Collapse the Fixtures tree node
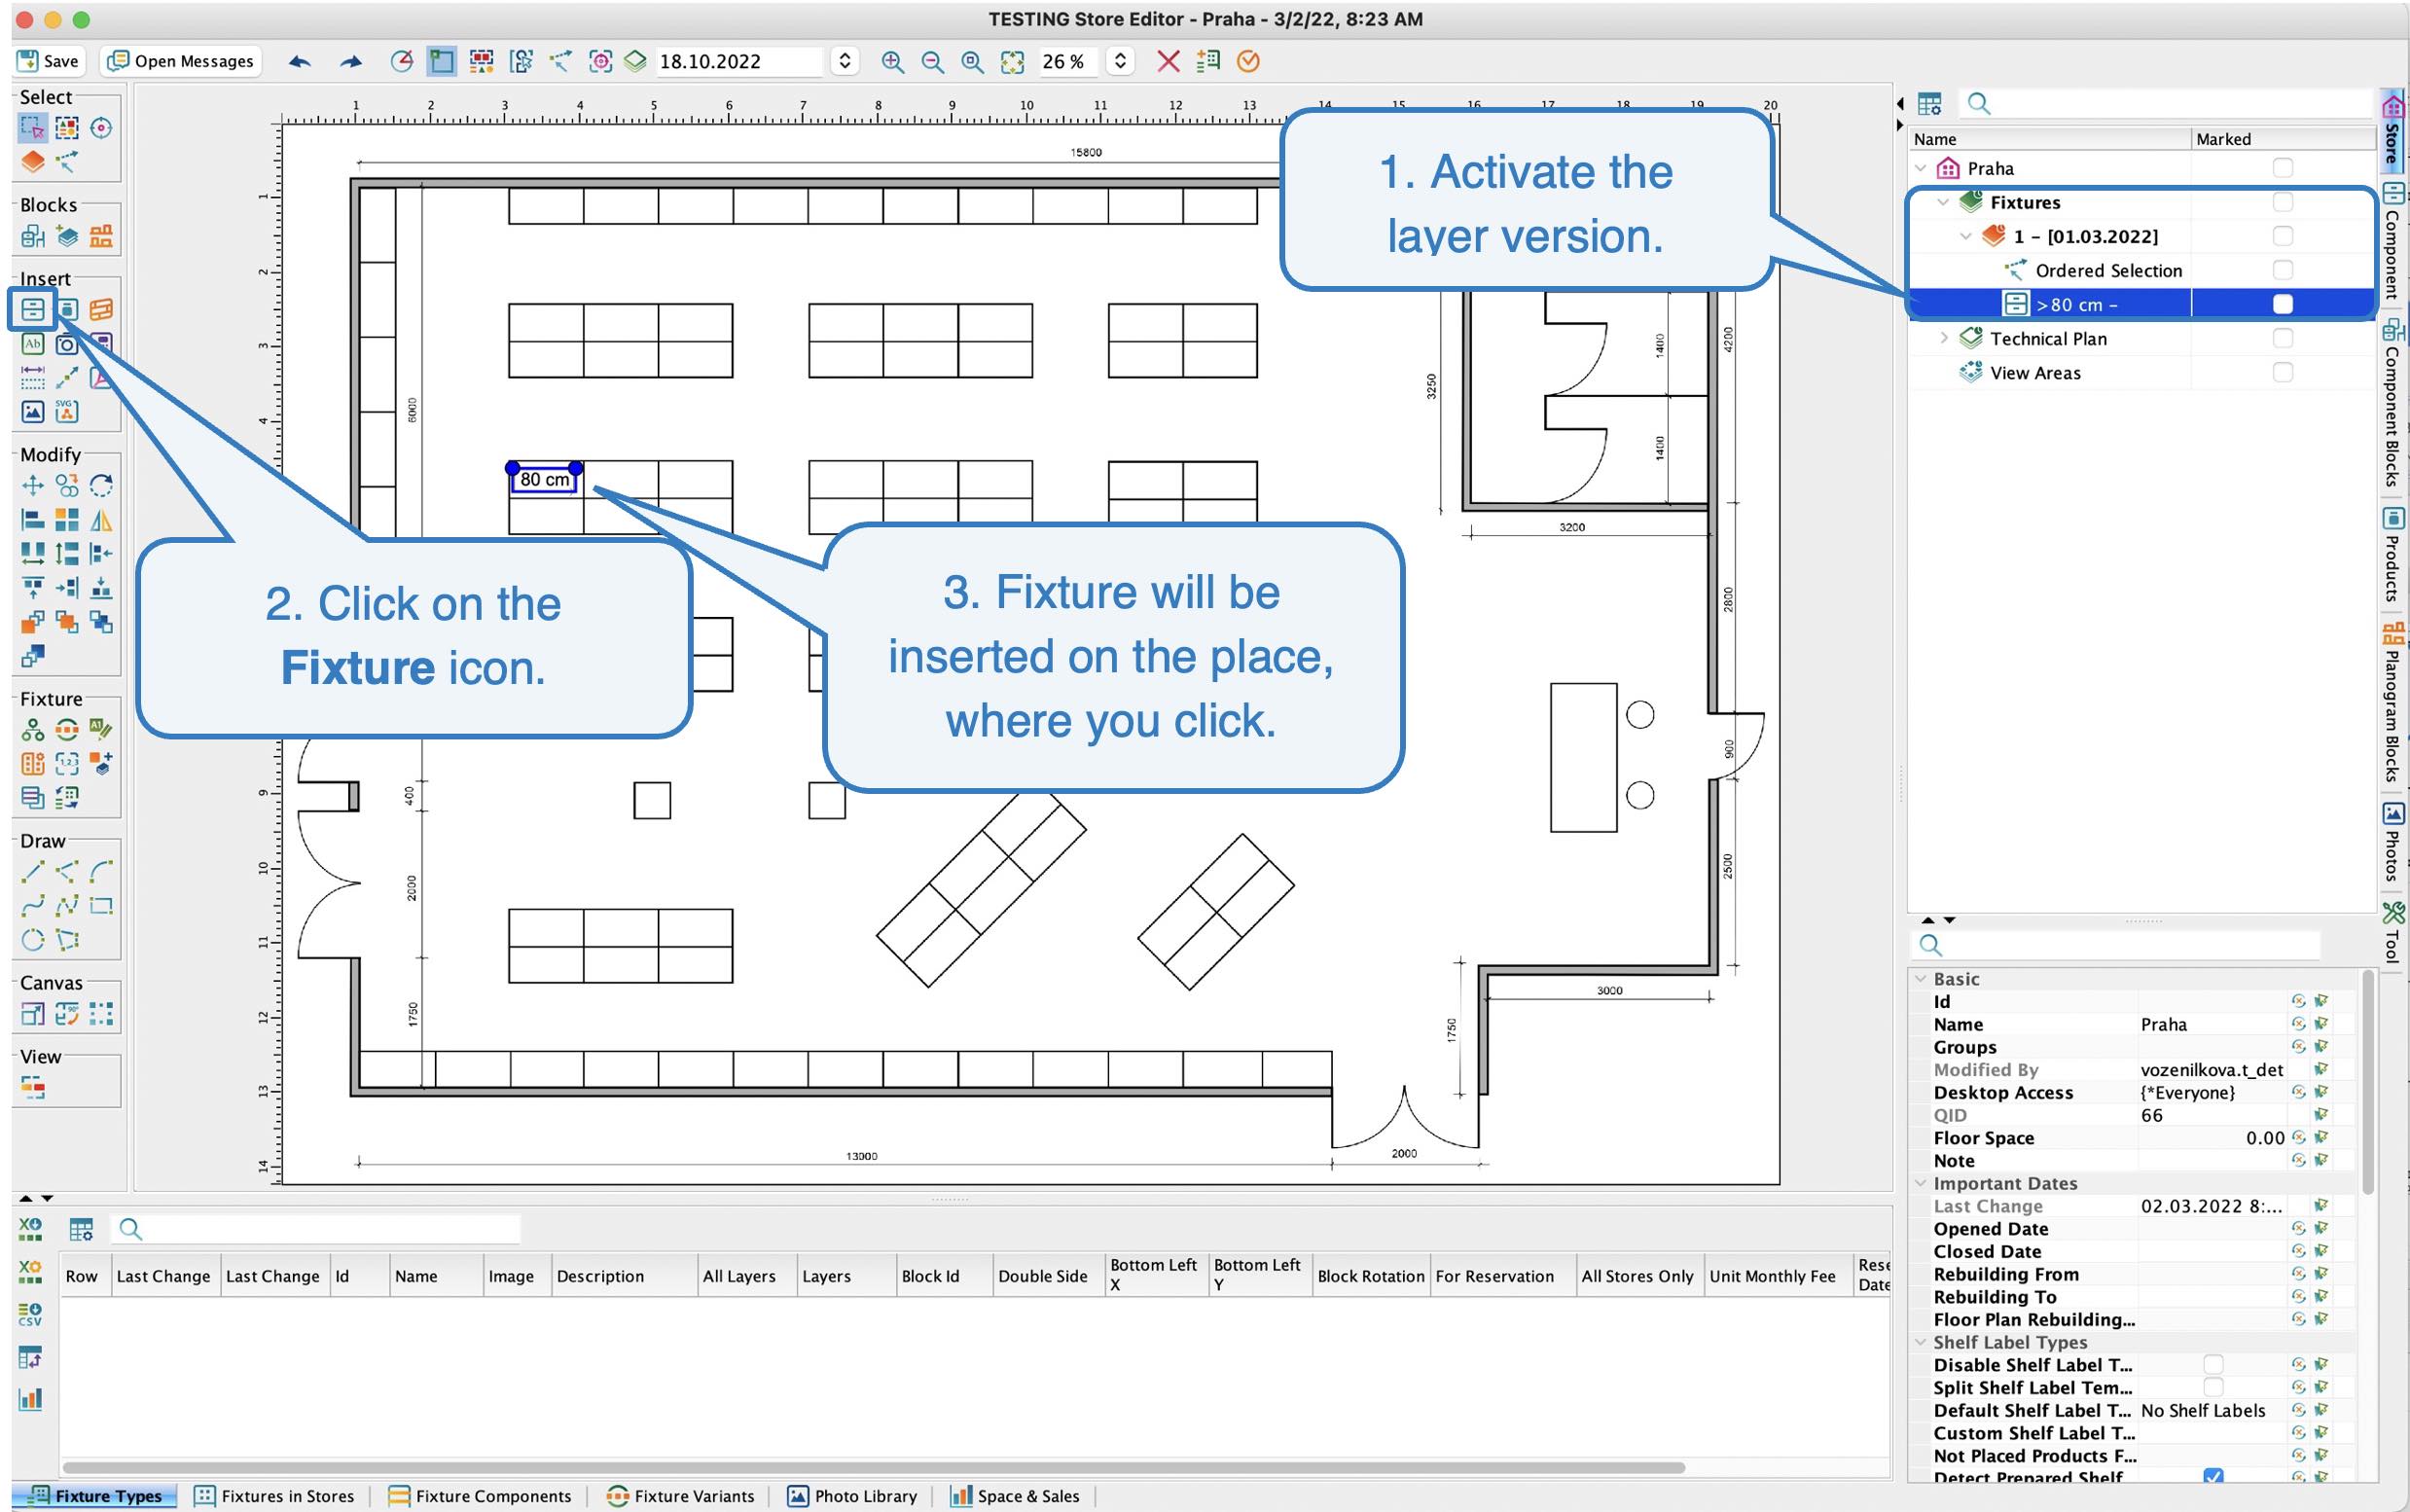 (1943, 202)
